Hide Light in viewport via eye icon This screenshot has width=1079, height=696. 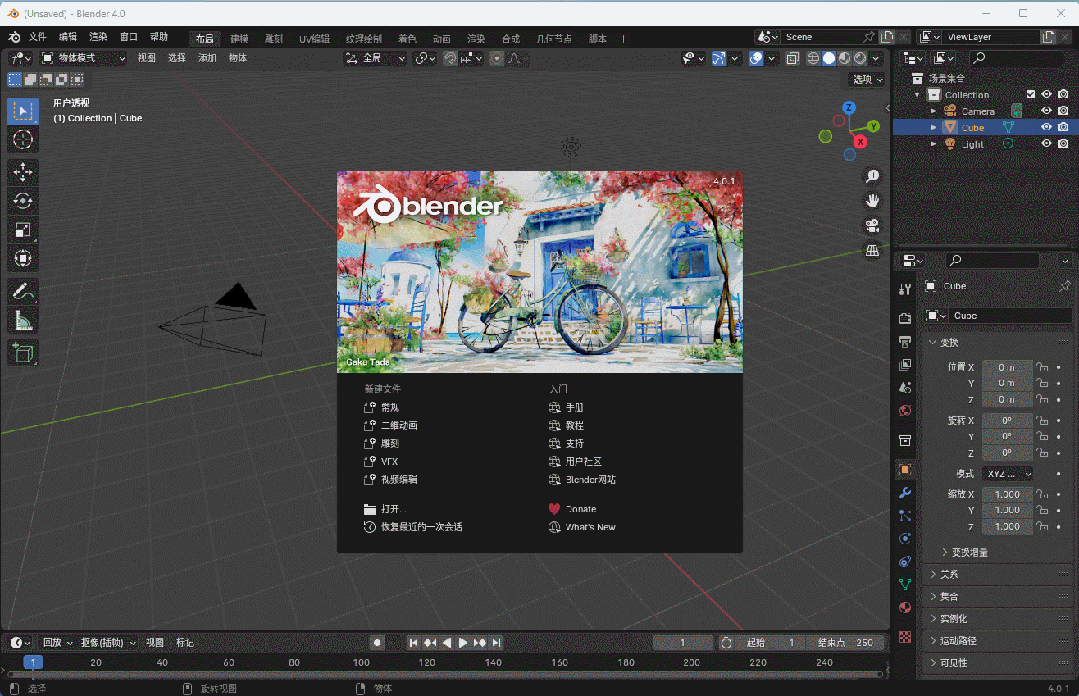coord(1046,144)
